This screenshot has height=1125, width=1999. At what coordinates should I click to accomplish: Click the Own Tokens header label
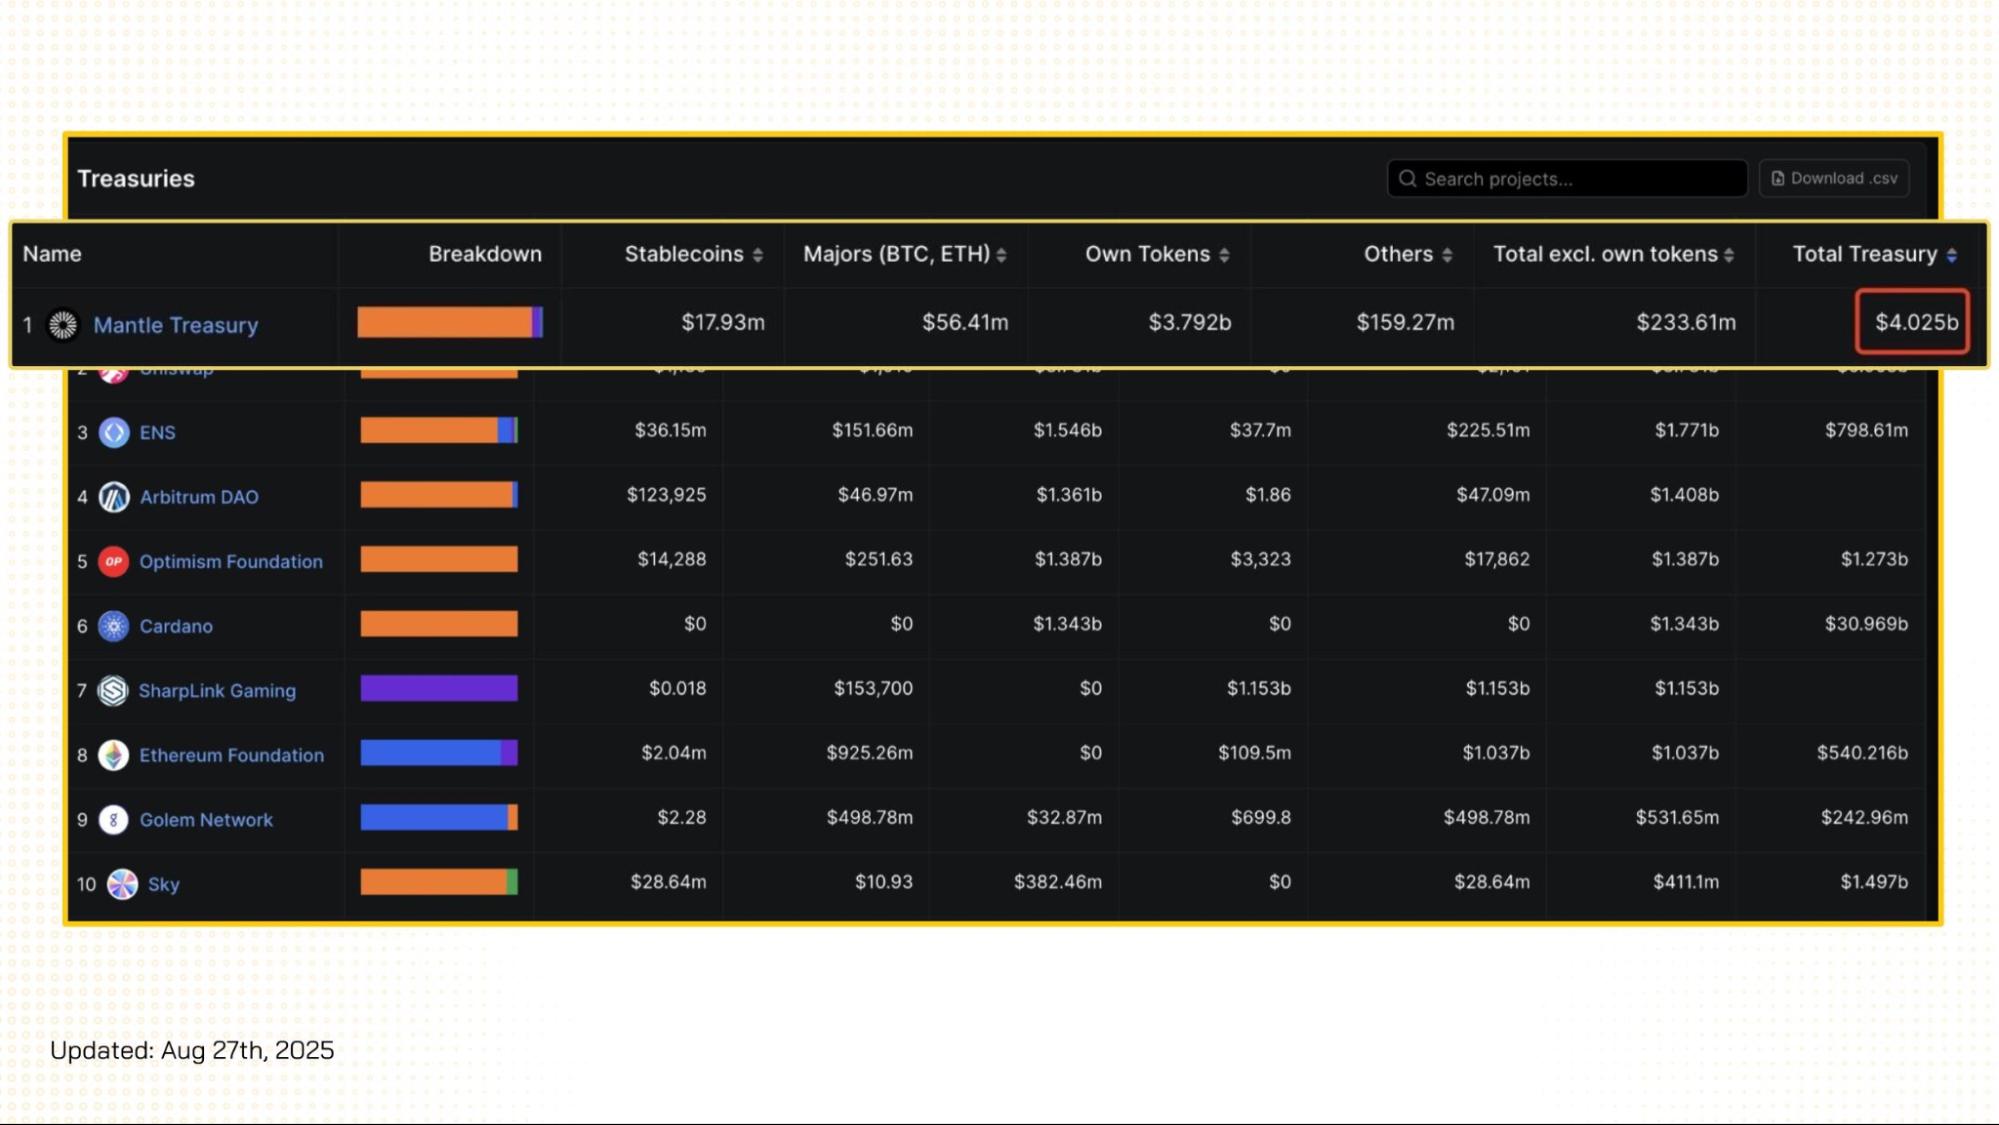pos(1148,254)
